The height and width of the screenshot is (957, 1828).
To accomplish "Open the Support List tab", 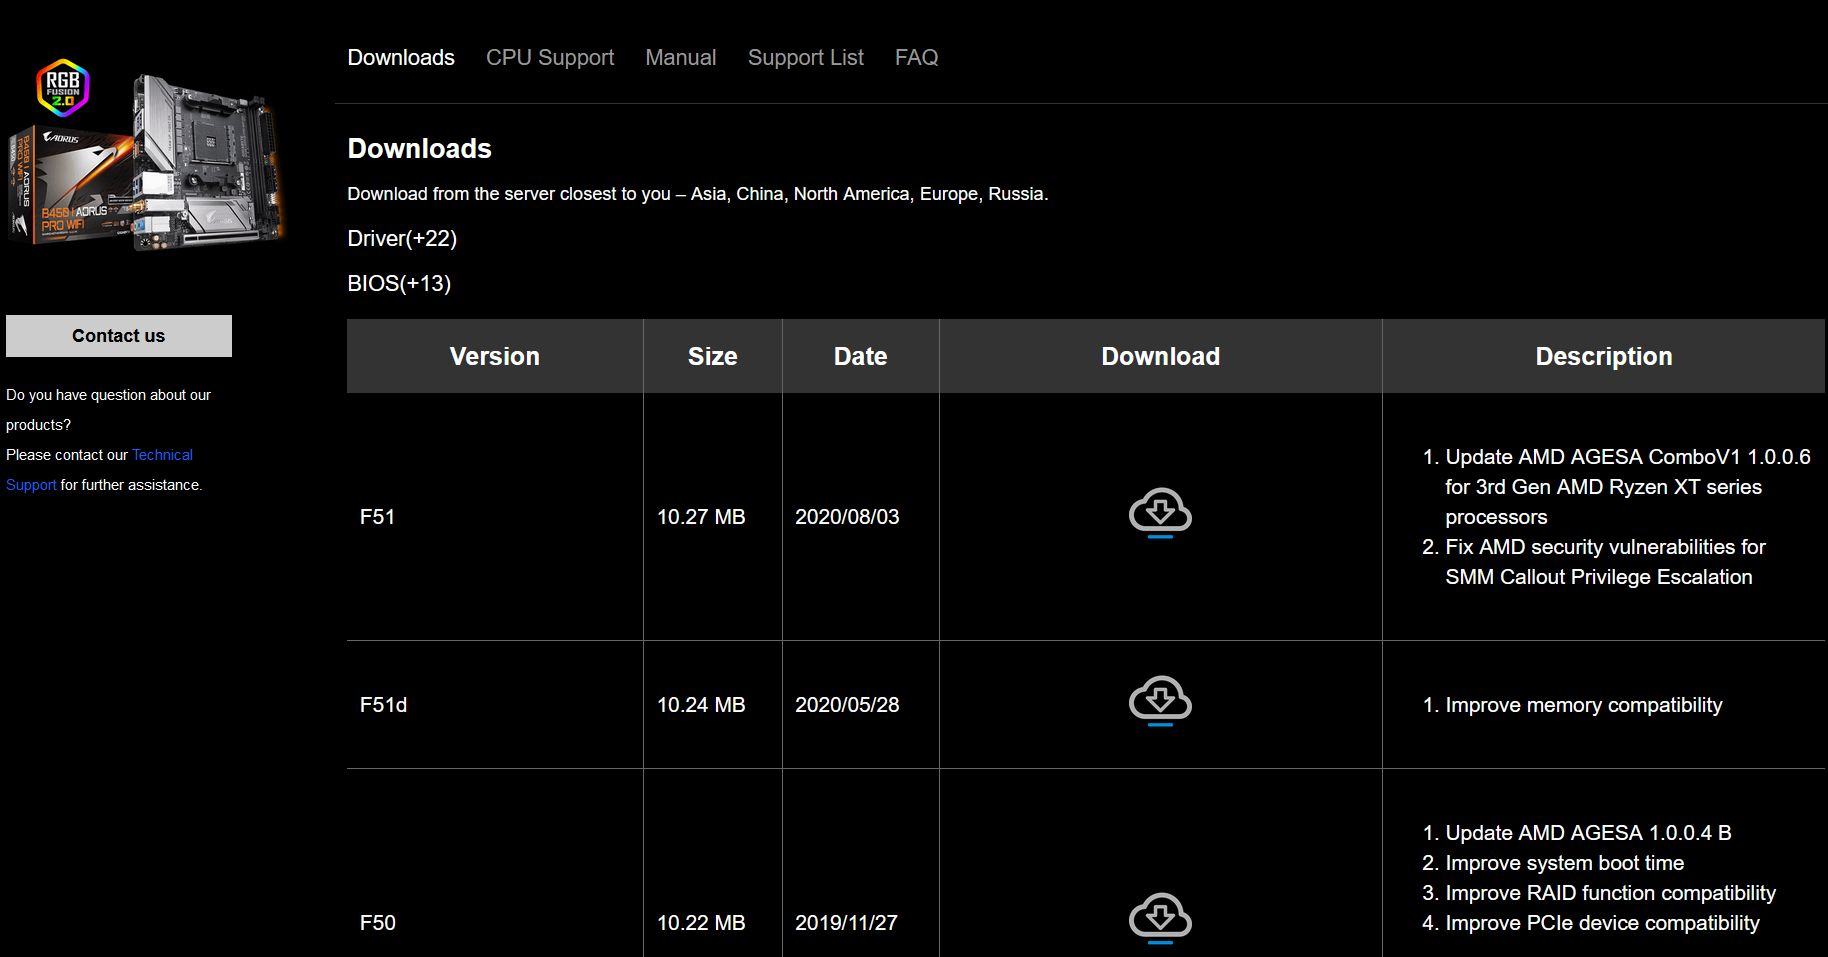I will click(806, 57).
